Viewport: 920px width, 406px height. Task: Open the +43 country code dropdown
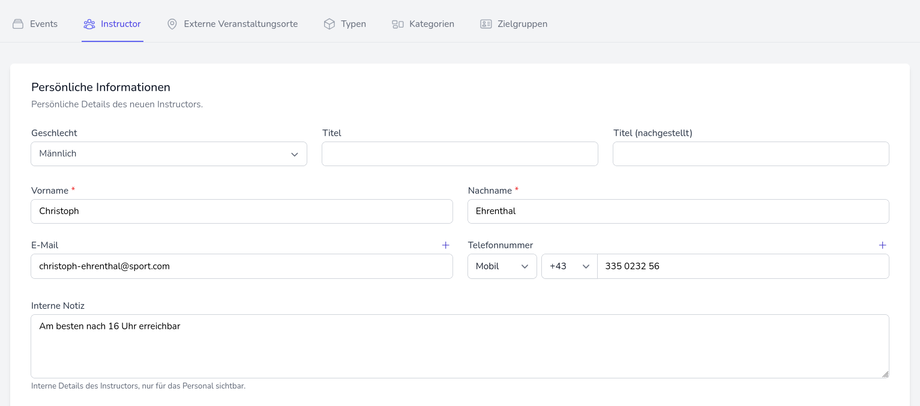pos(569,266)
